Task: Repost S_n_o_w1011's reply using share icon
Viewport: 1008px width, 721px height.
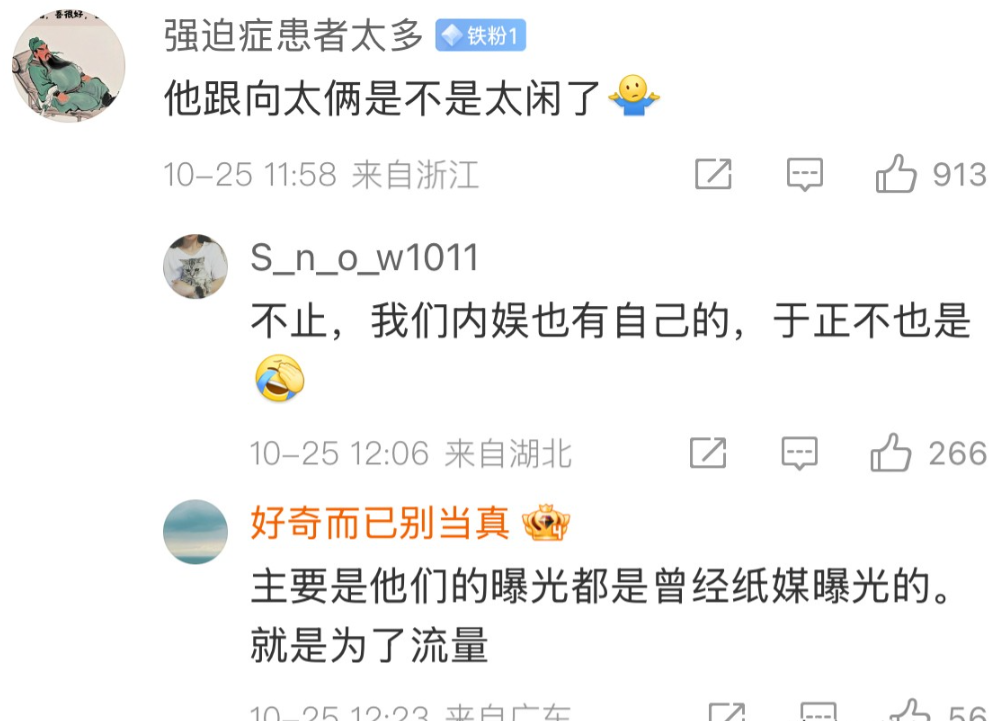Action: pyautogui.click(x=708, y=452)
